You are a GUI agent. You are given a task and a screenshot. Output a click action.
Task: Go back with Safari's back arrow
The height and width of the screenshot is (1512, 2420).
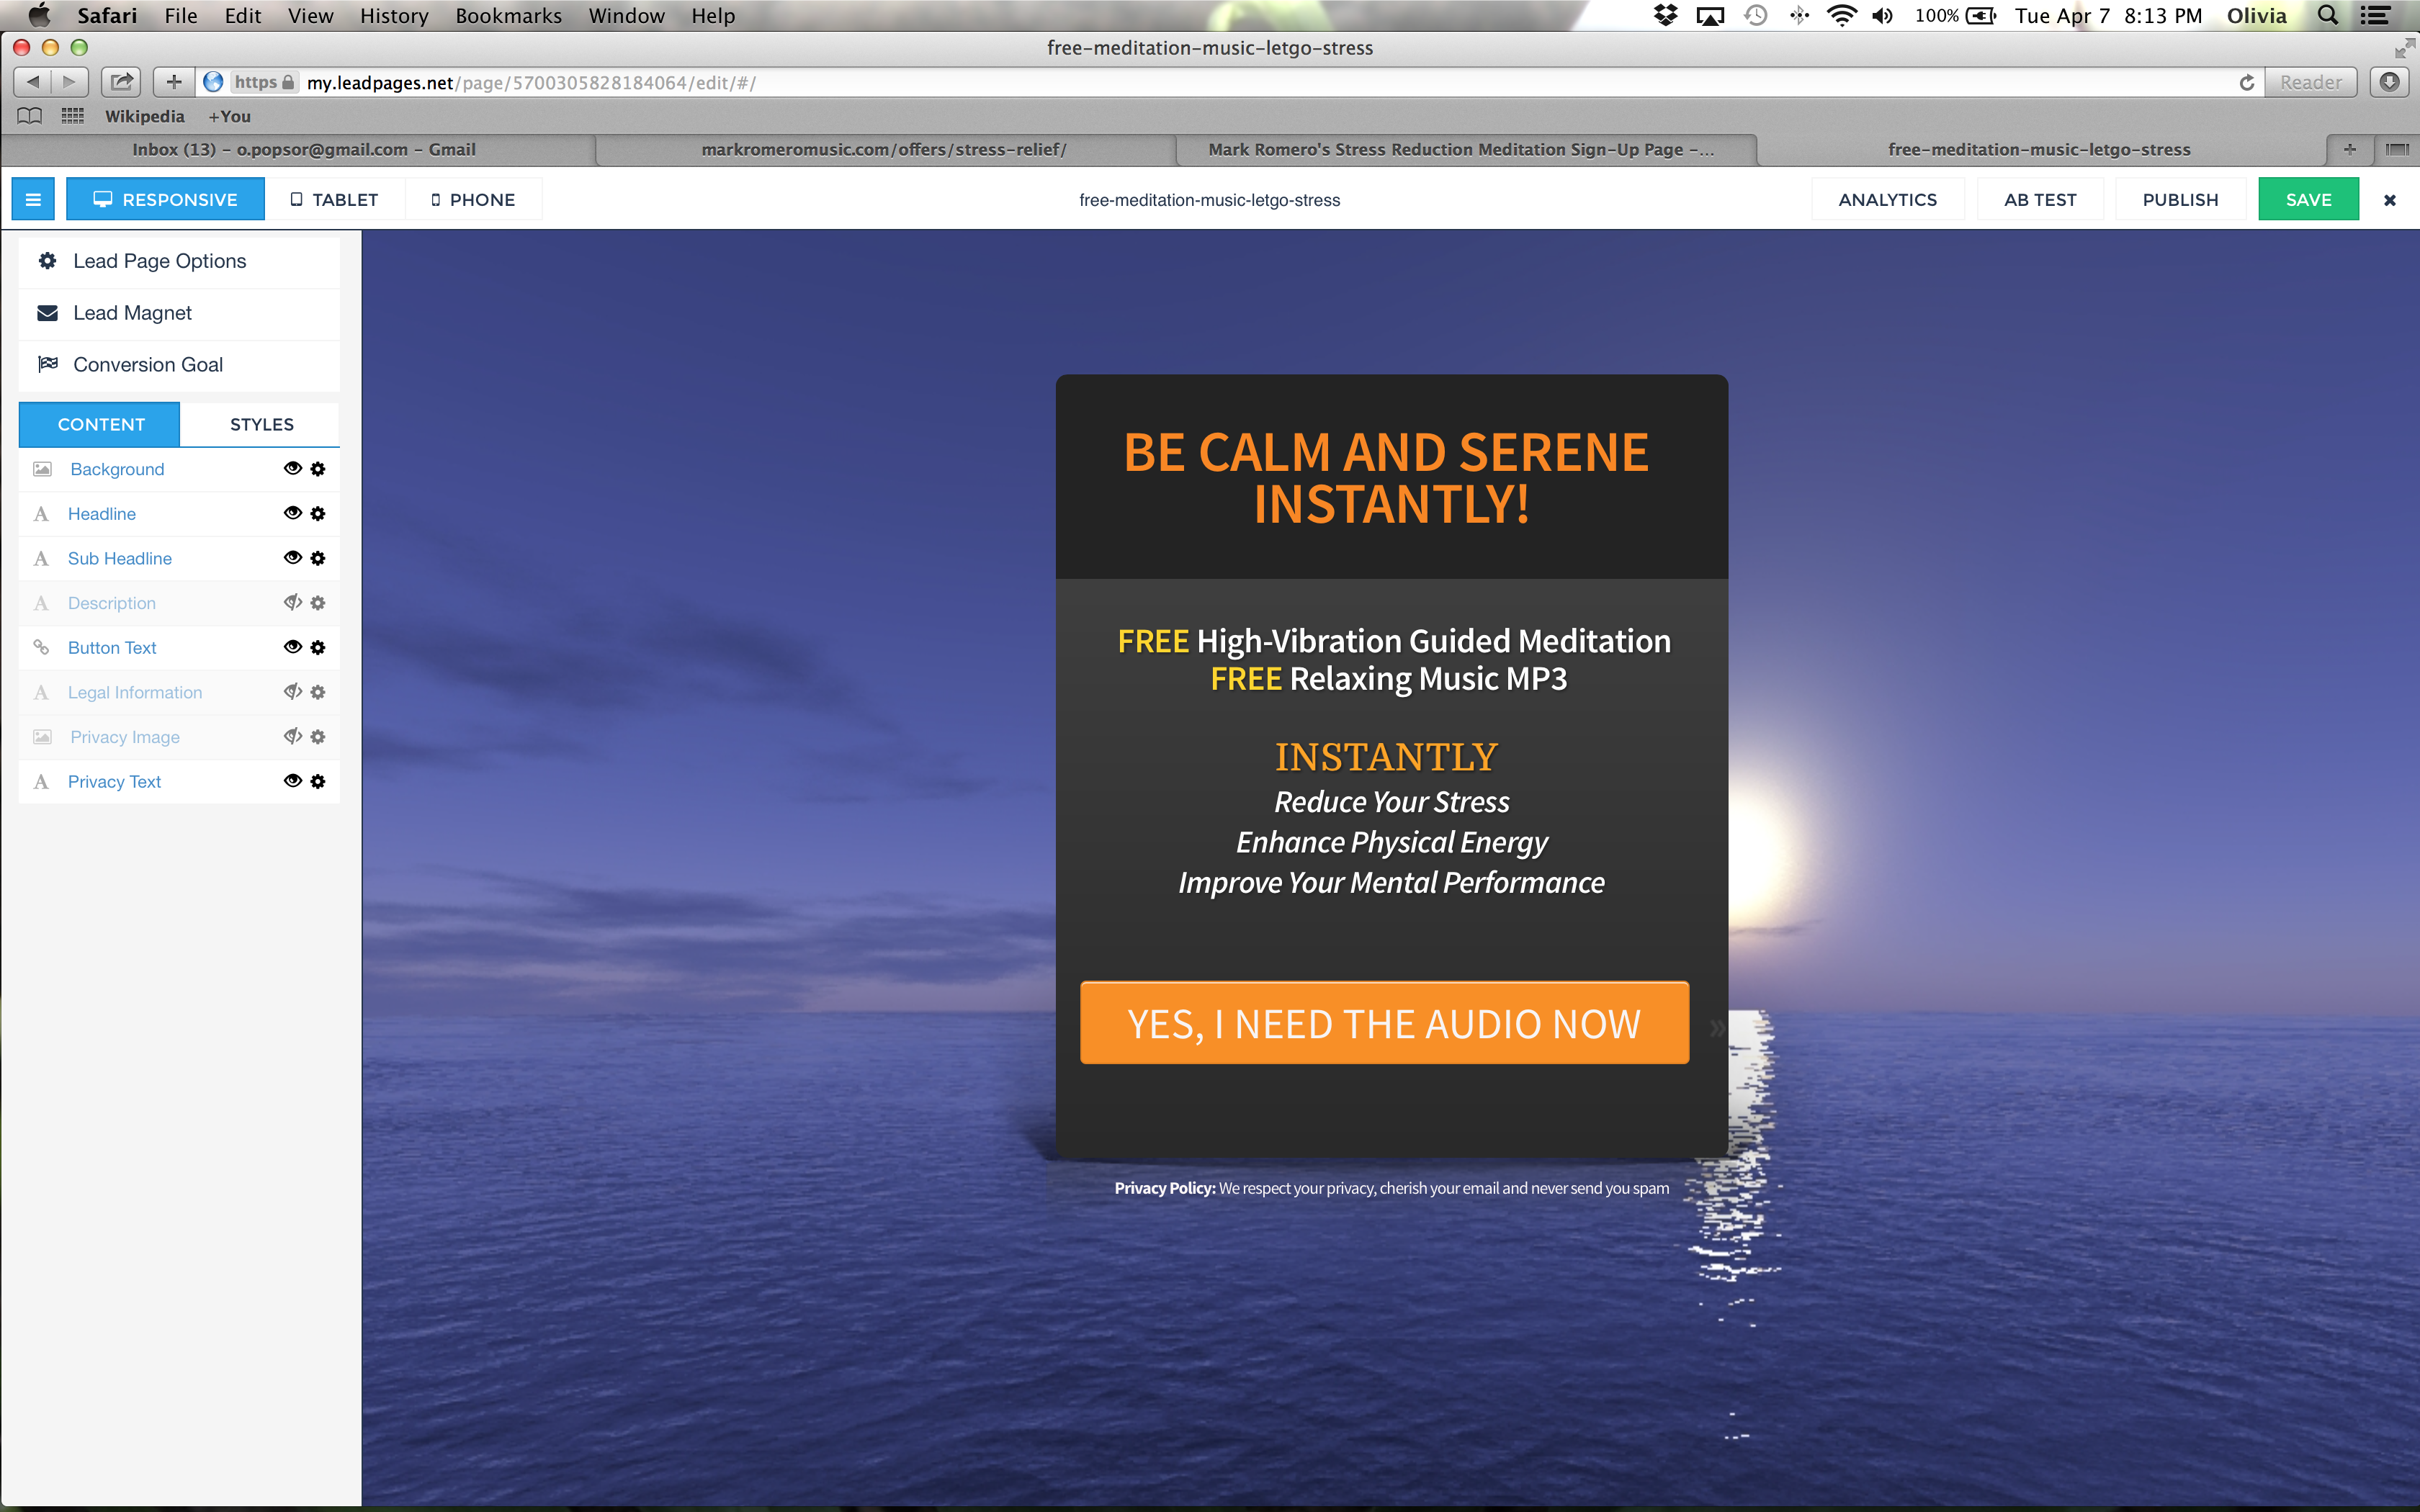point(33,82)
